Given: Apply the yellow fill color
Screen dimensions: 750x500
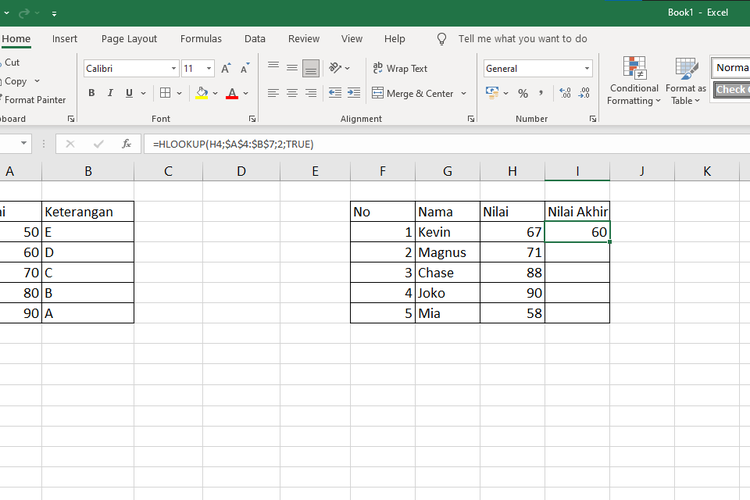Looking at the screenshot, I should pos(202,93).
